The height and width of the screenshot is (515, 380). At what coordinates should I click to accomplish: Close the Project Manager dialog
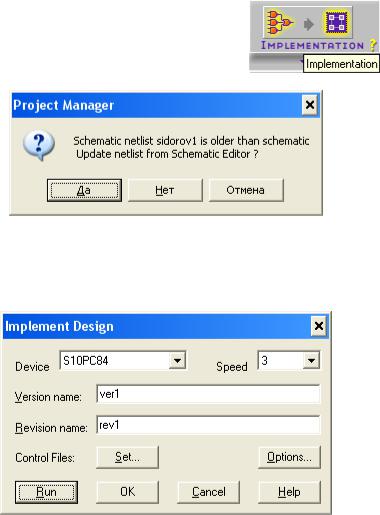click(x=310, y=105)
